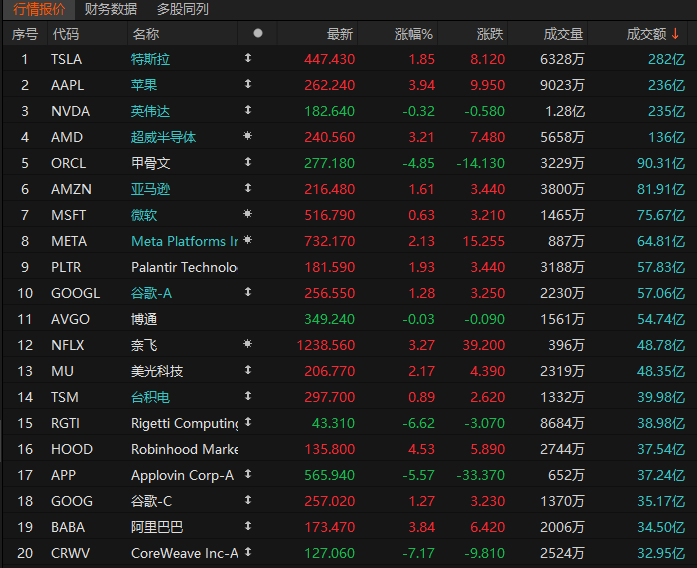
Task: Sort by the 最新 column header
Action: click(340, 34)
